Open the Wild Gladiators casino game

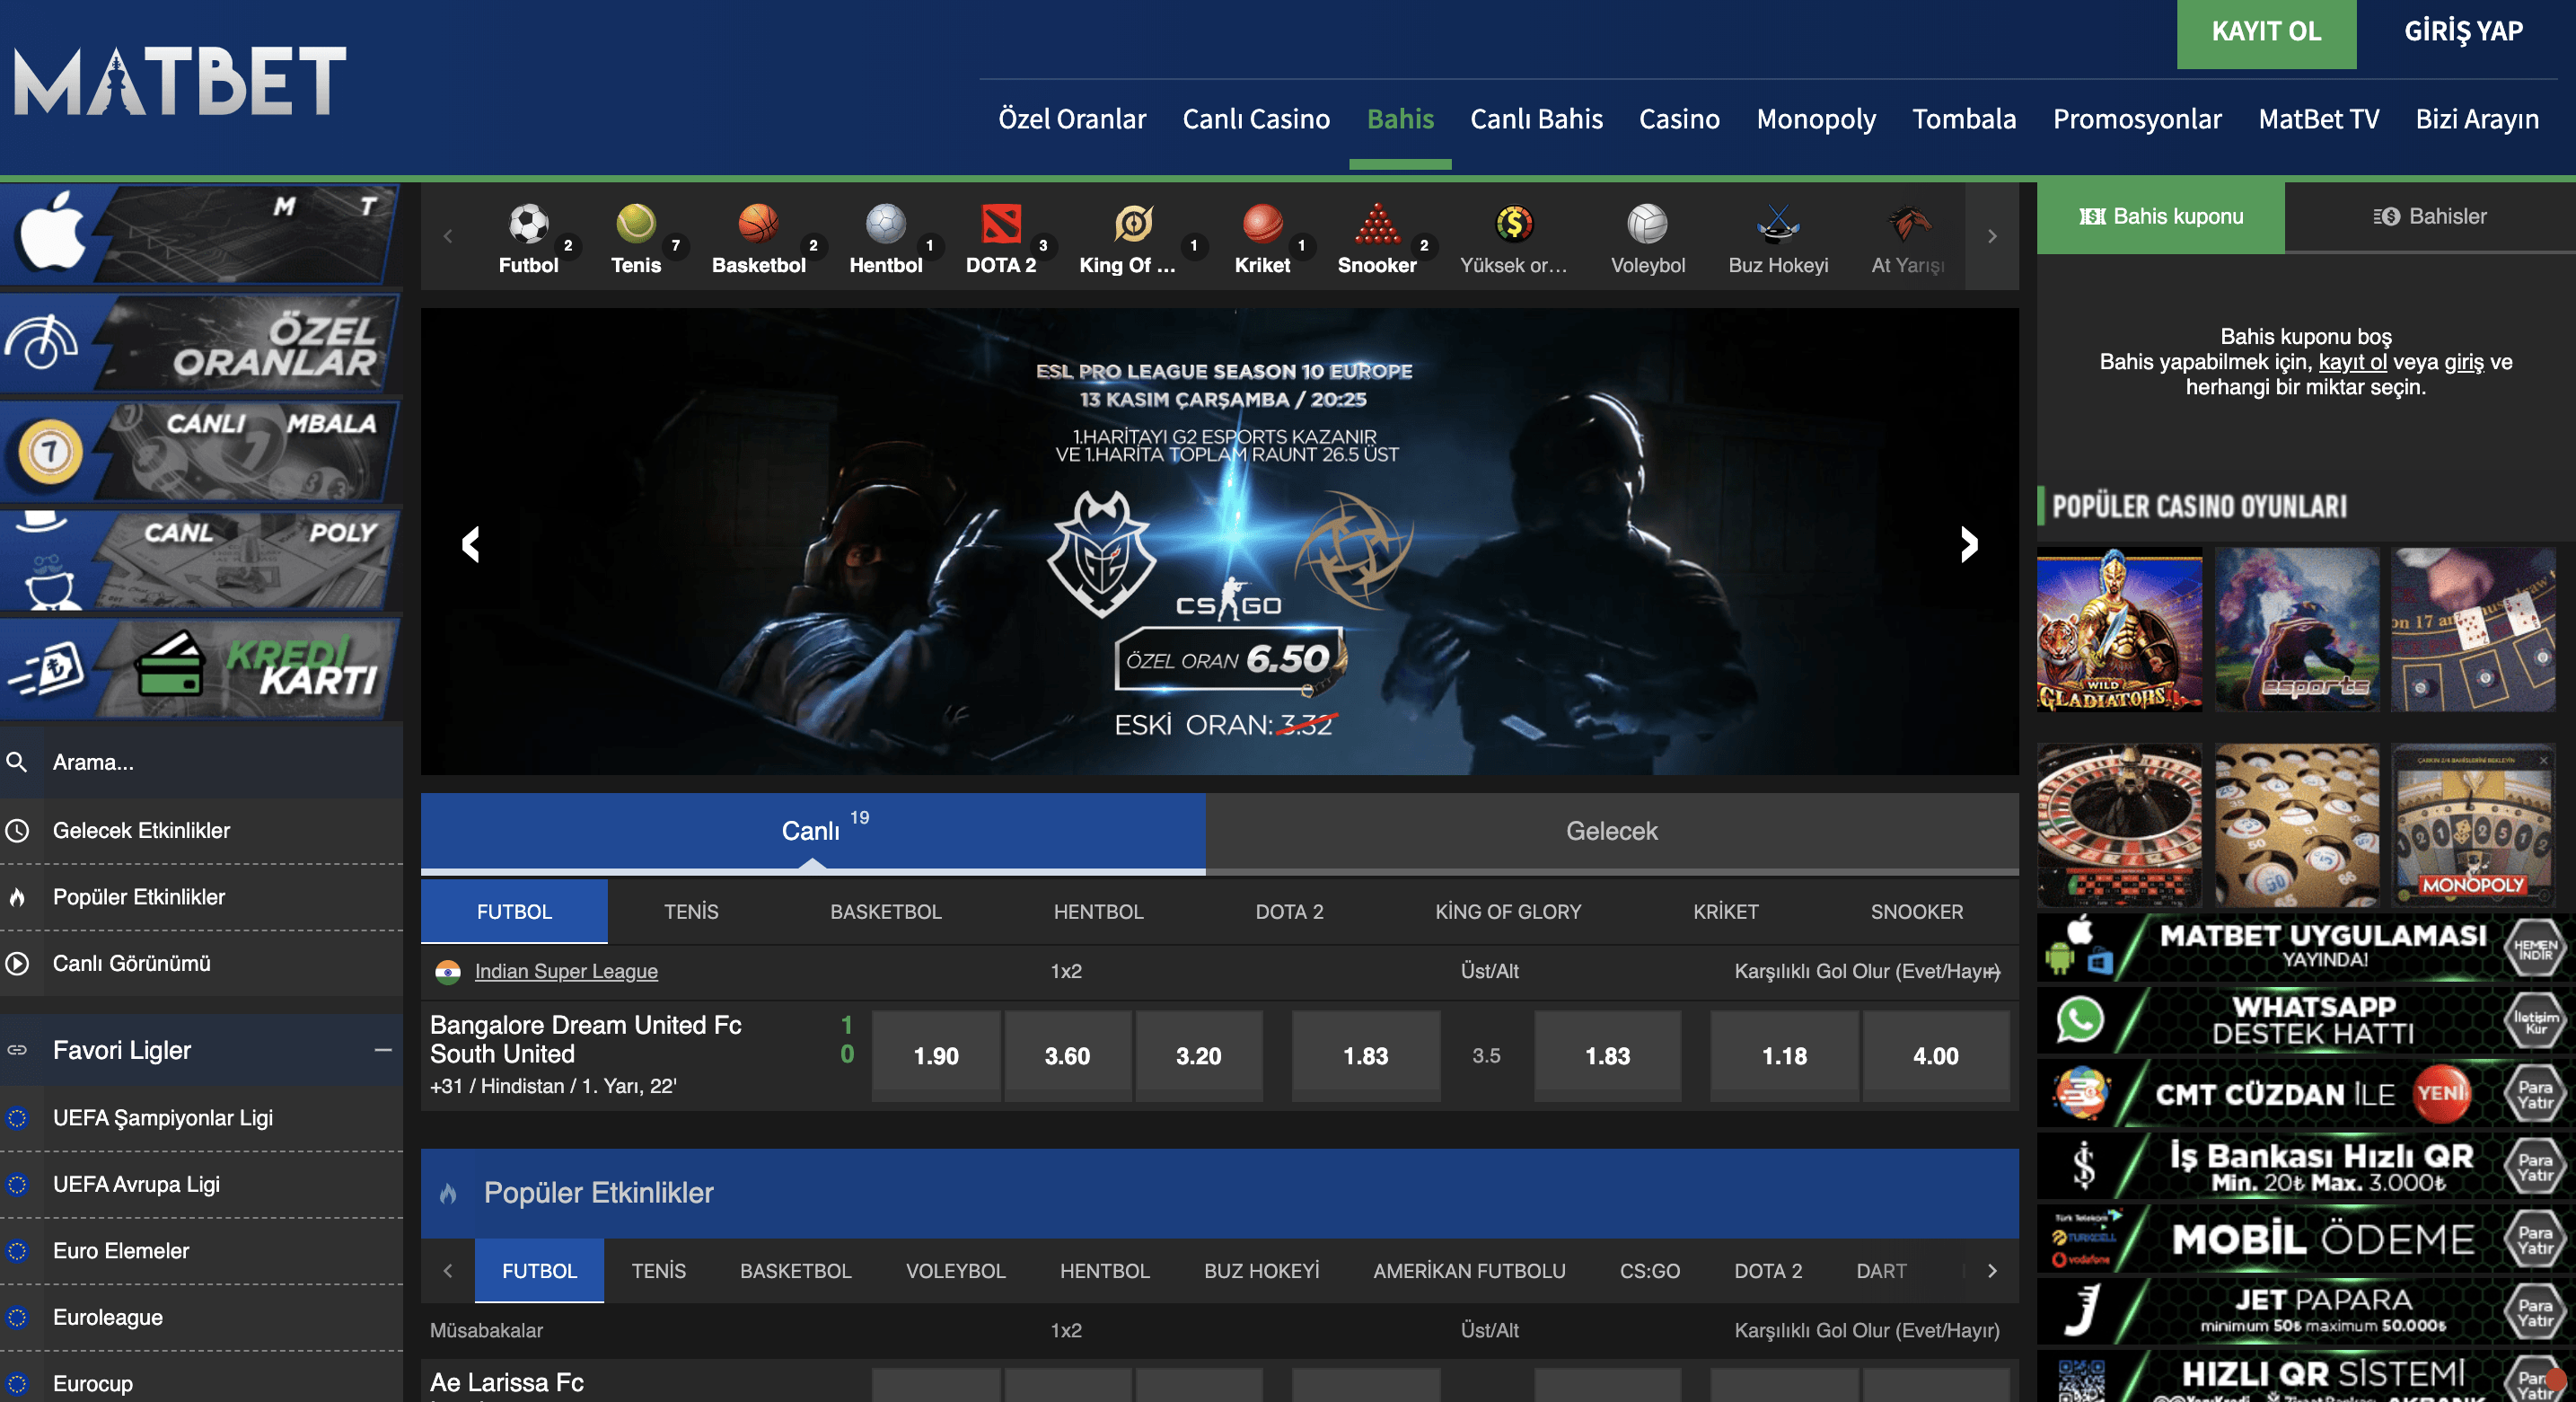[x=2118, y=629]
